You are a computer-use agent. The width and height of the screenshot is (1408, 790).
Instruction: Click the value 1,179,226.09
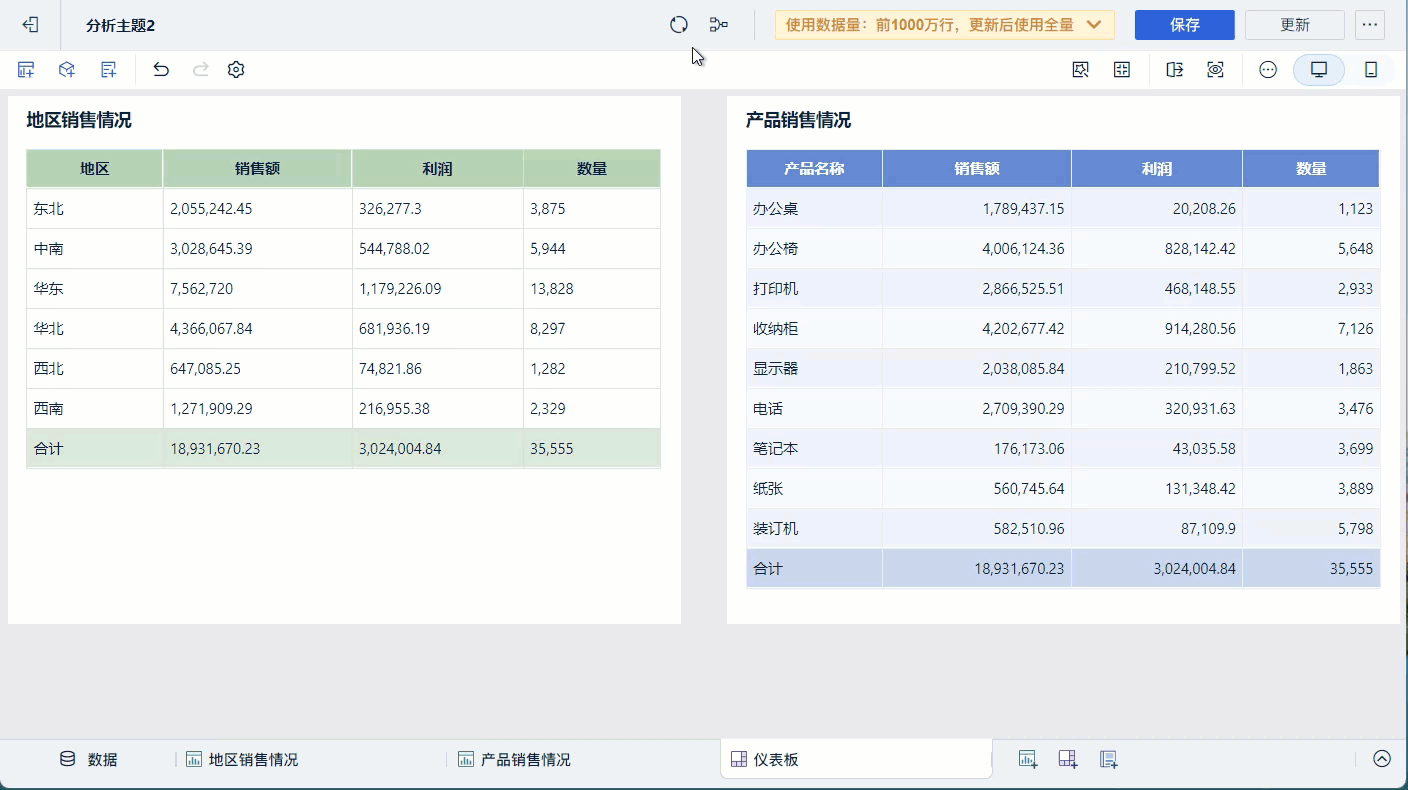[x=400, y=289]
